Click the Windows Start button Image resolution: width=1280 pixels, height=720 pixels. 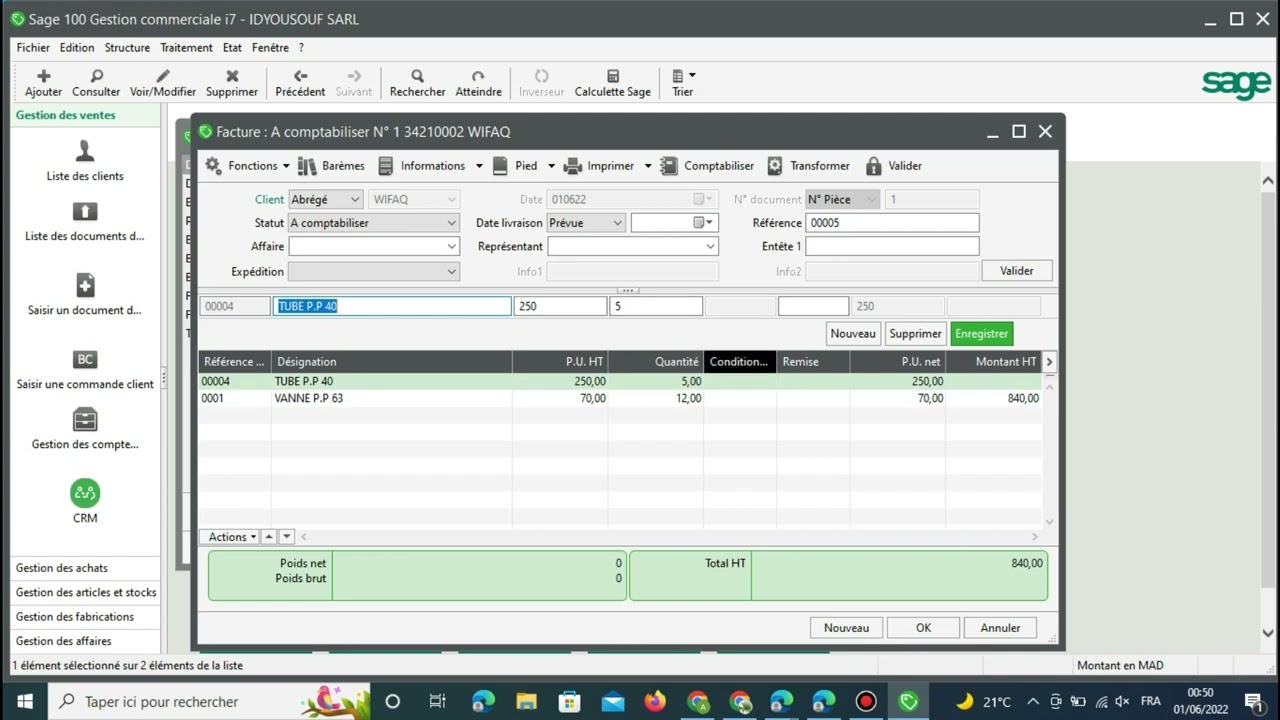point(24,701)
